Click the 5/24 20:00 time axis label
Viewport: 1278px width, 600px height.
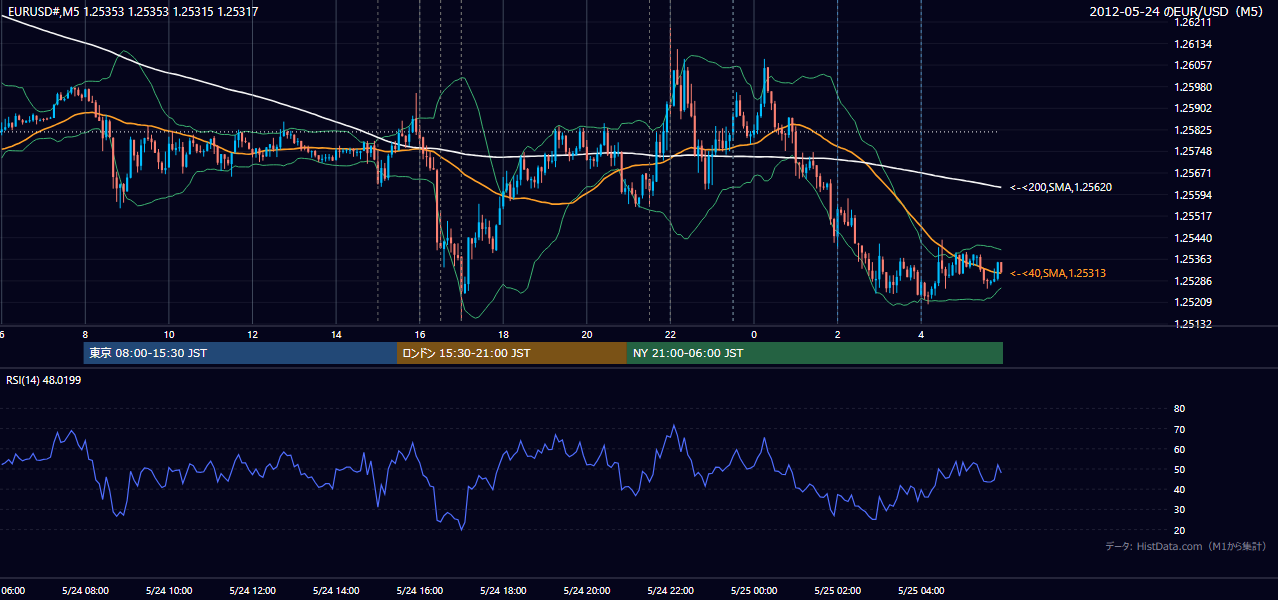pyautogui.click(x=586, y=590)
